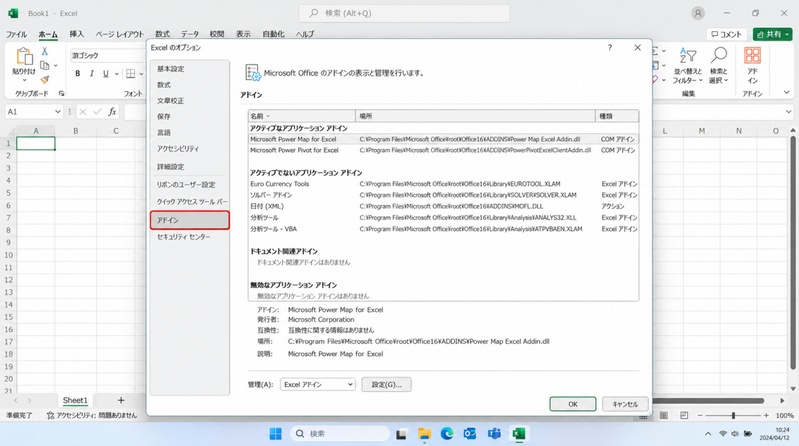Click the Add-ins ribbon icon
The height and width of the screenshot is (446, 799).
coord(752,55)
